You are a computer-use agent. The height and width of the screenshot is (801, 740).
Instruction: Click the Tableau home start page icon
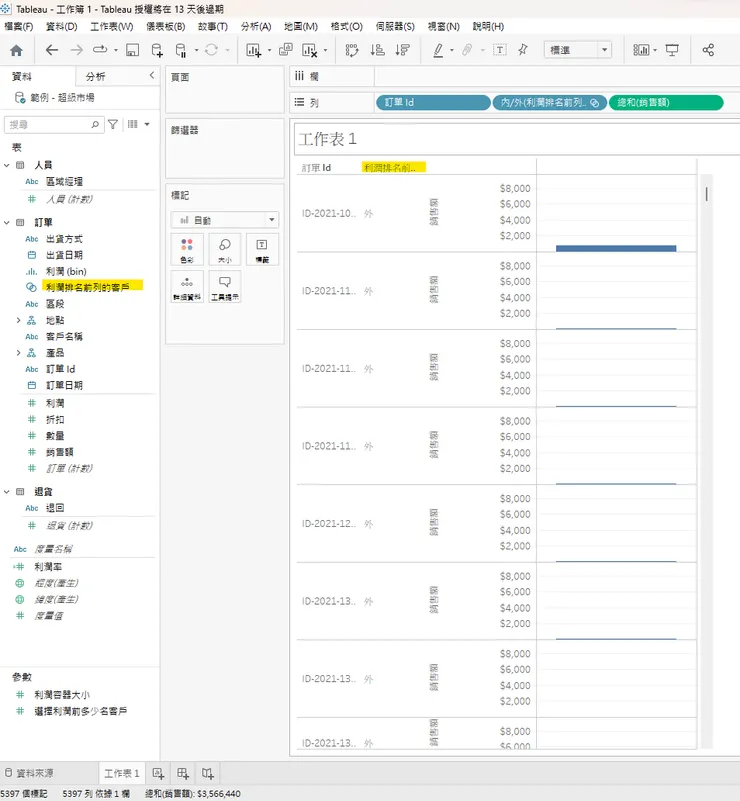click(16, 50)
